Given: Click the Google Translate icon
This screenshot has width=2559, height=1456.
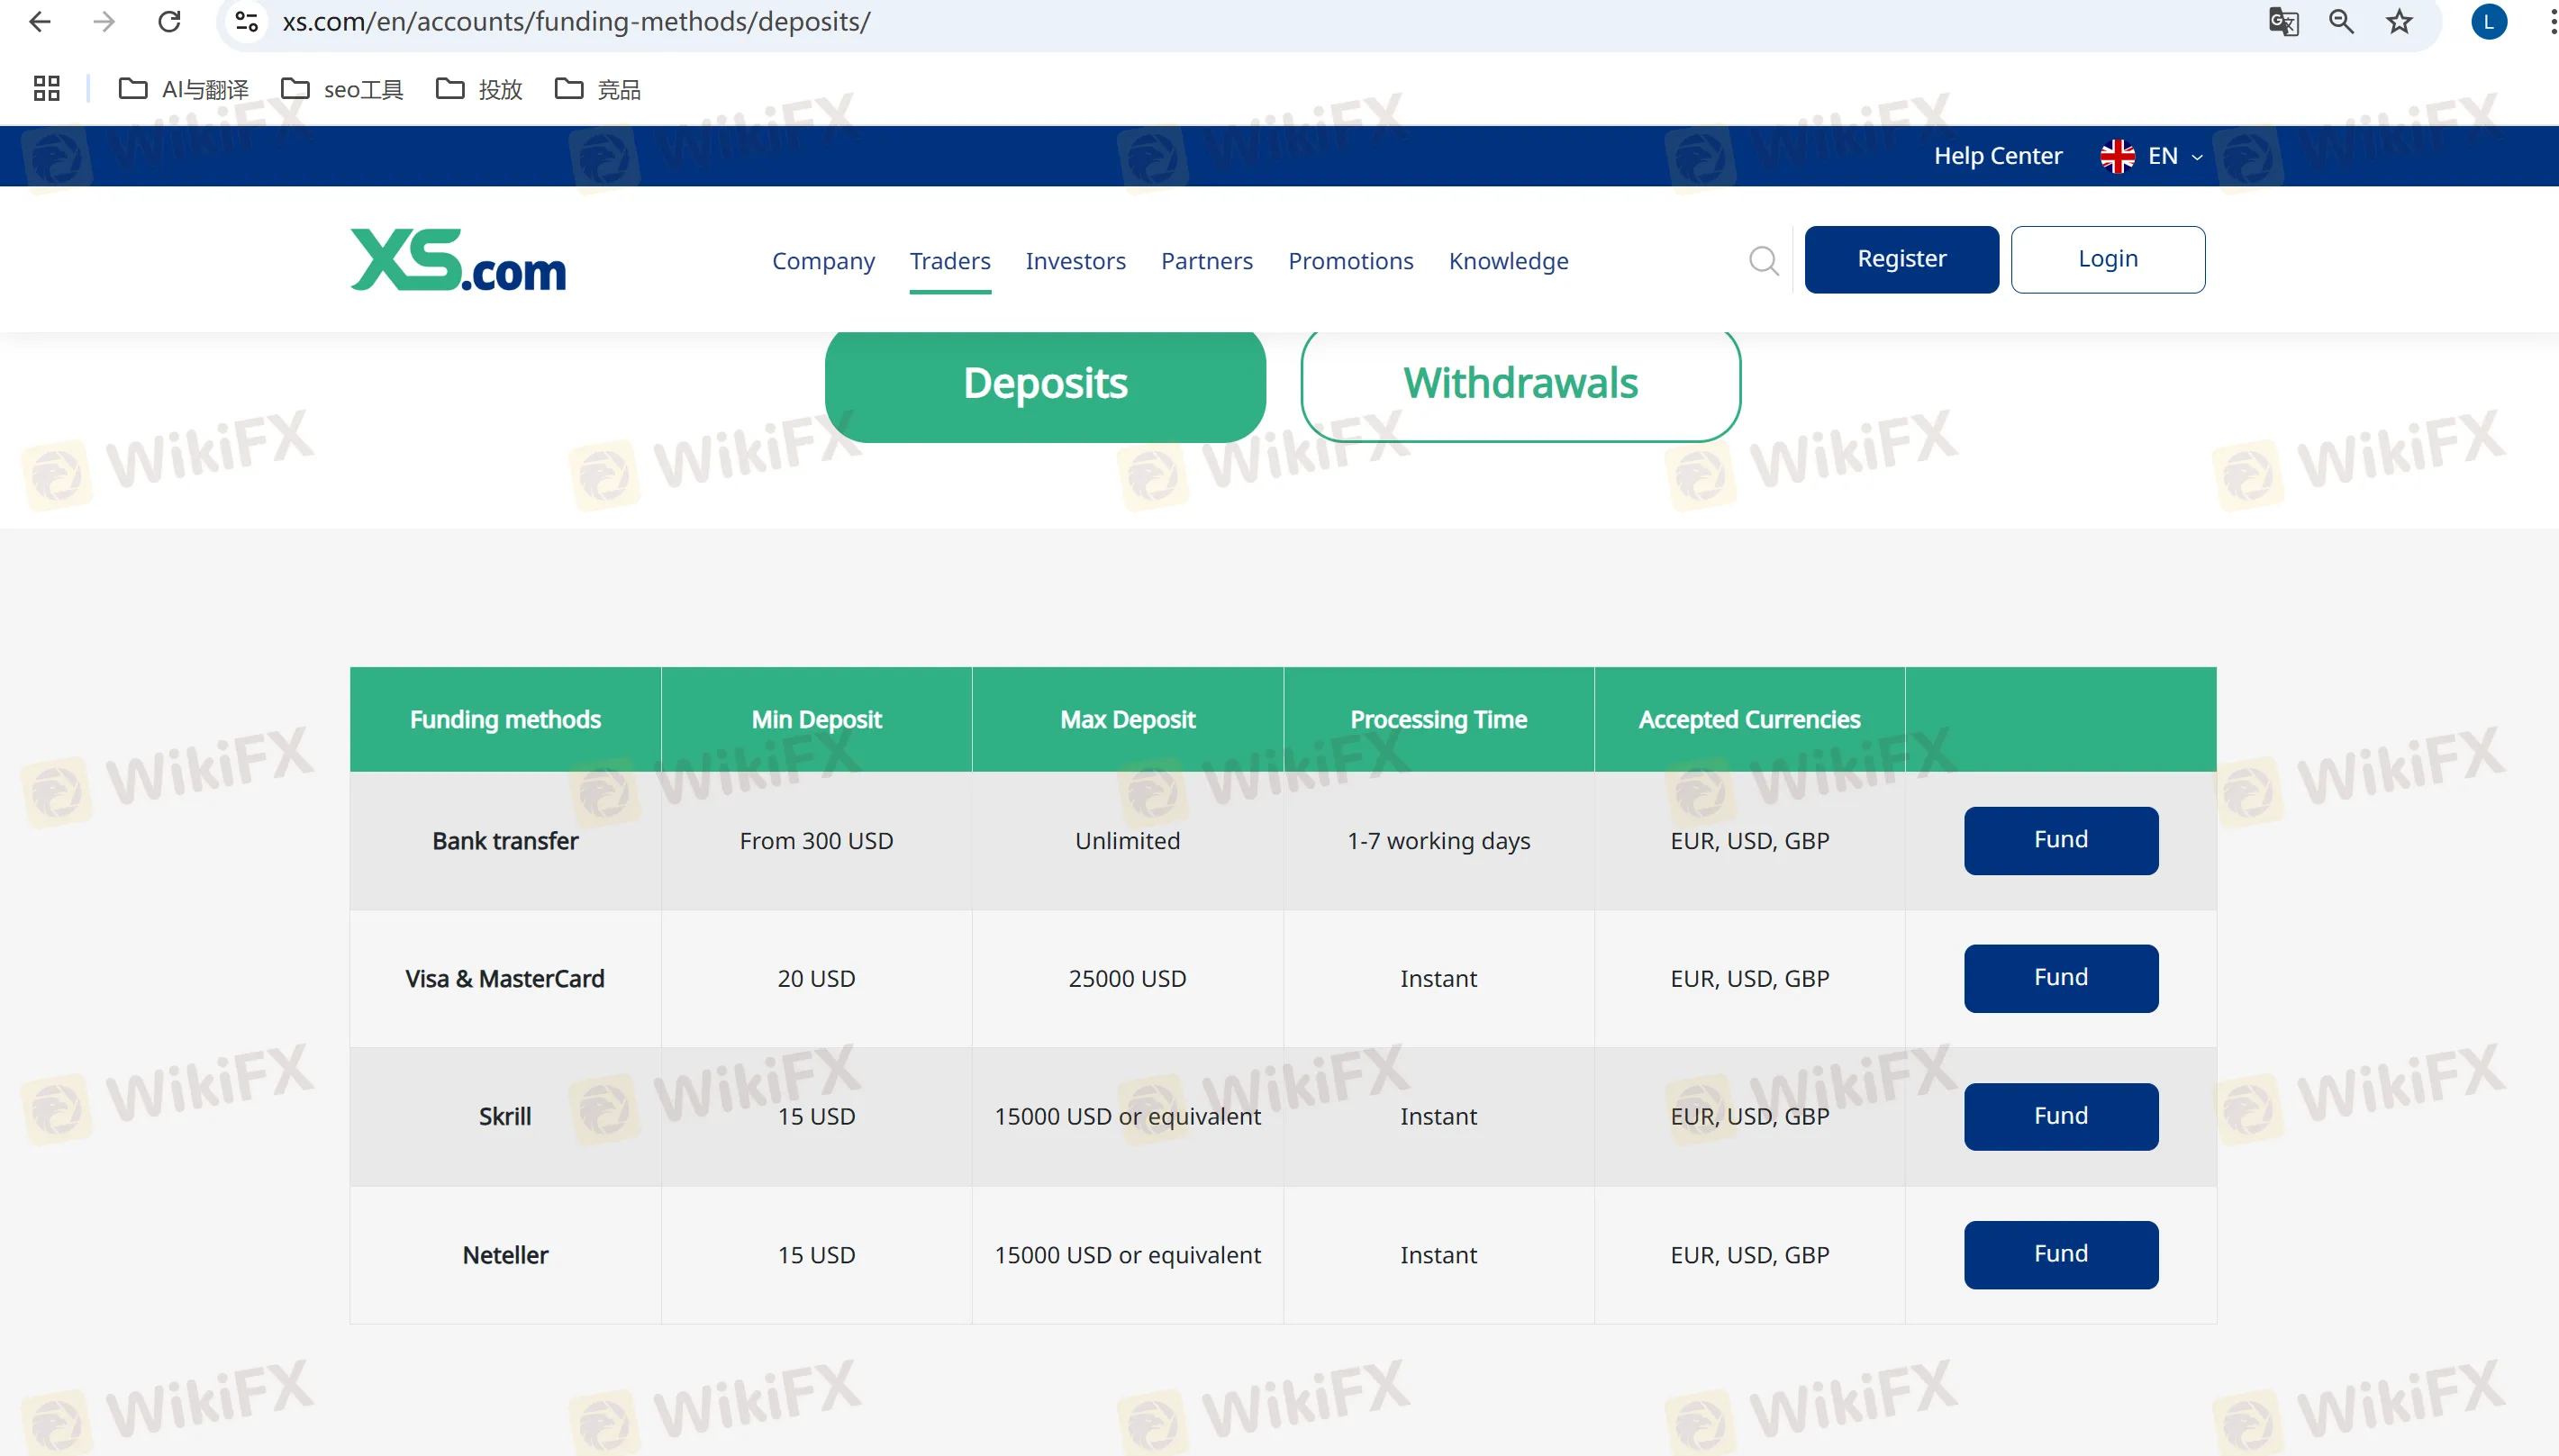Looking at the screenshot, I should [2283, 21].
